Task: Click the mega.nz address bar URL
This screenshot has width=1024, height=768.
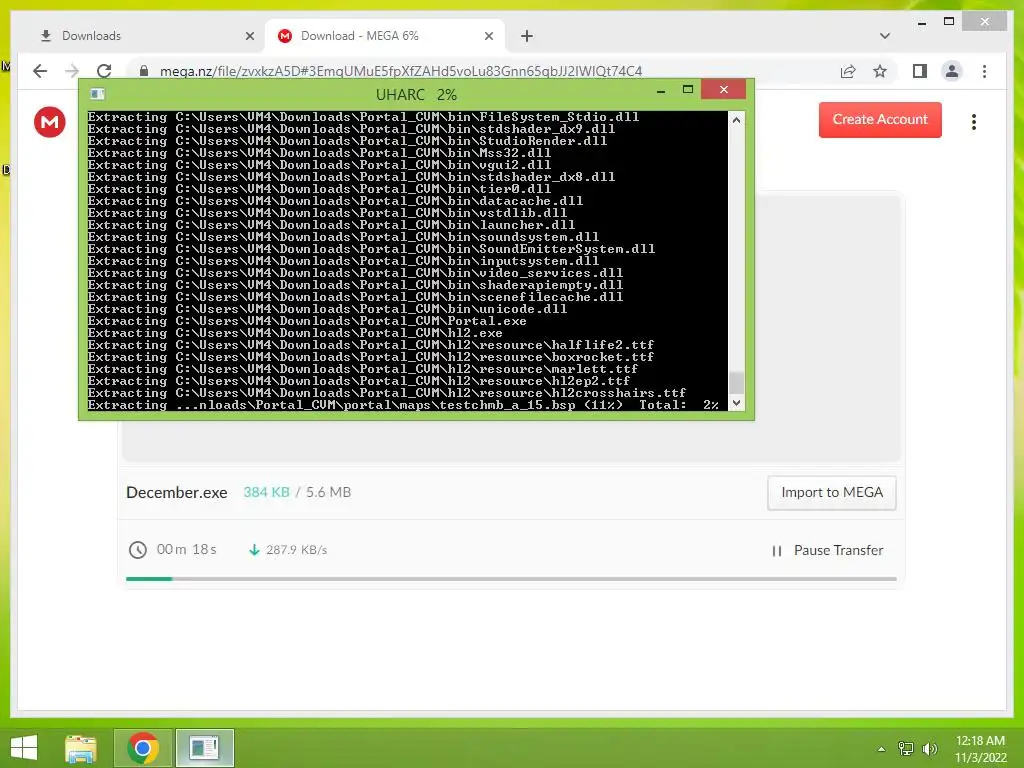Action: [400, 71]
